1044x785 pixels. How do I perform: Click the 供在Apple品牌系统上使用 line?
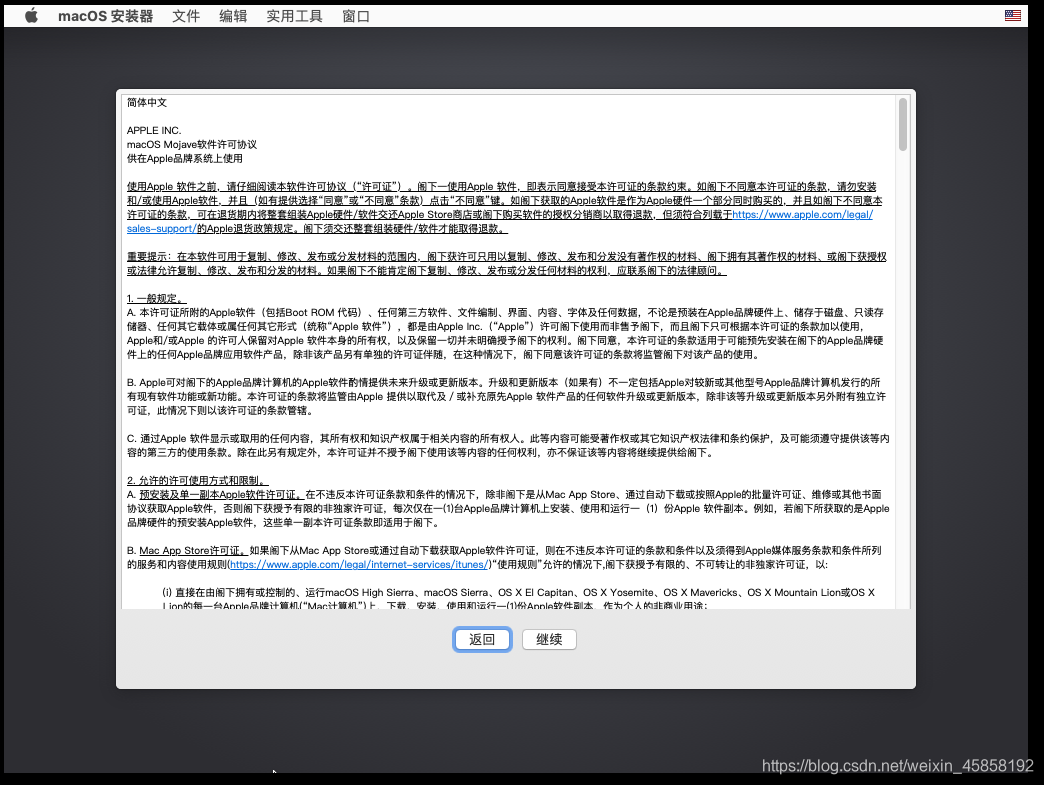184,158
